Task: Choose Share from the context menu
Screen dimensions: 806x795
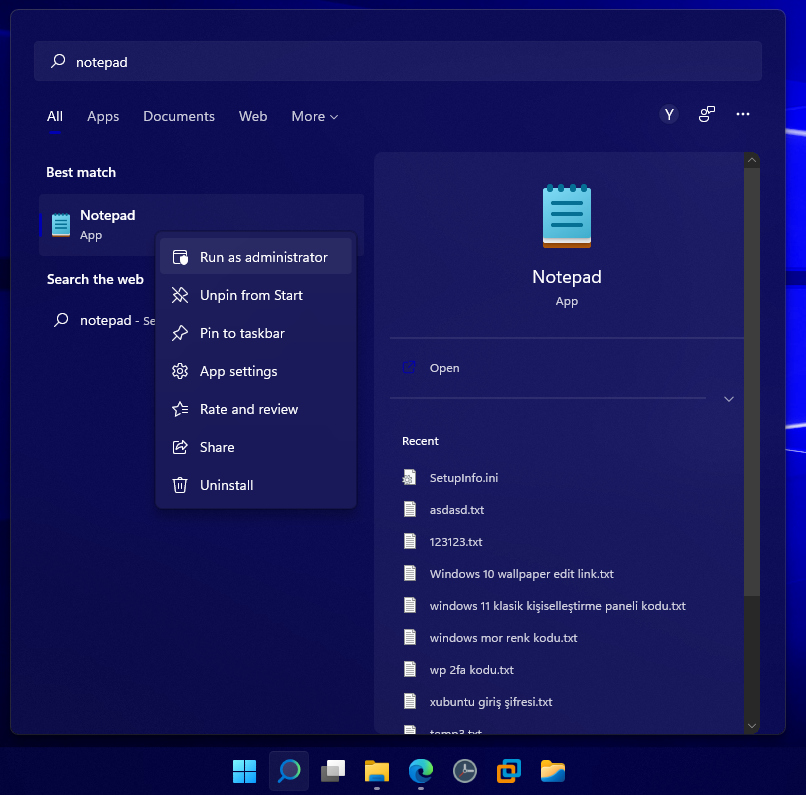Action: [x=255, y=447]
